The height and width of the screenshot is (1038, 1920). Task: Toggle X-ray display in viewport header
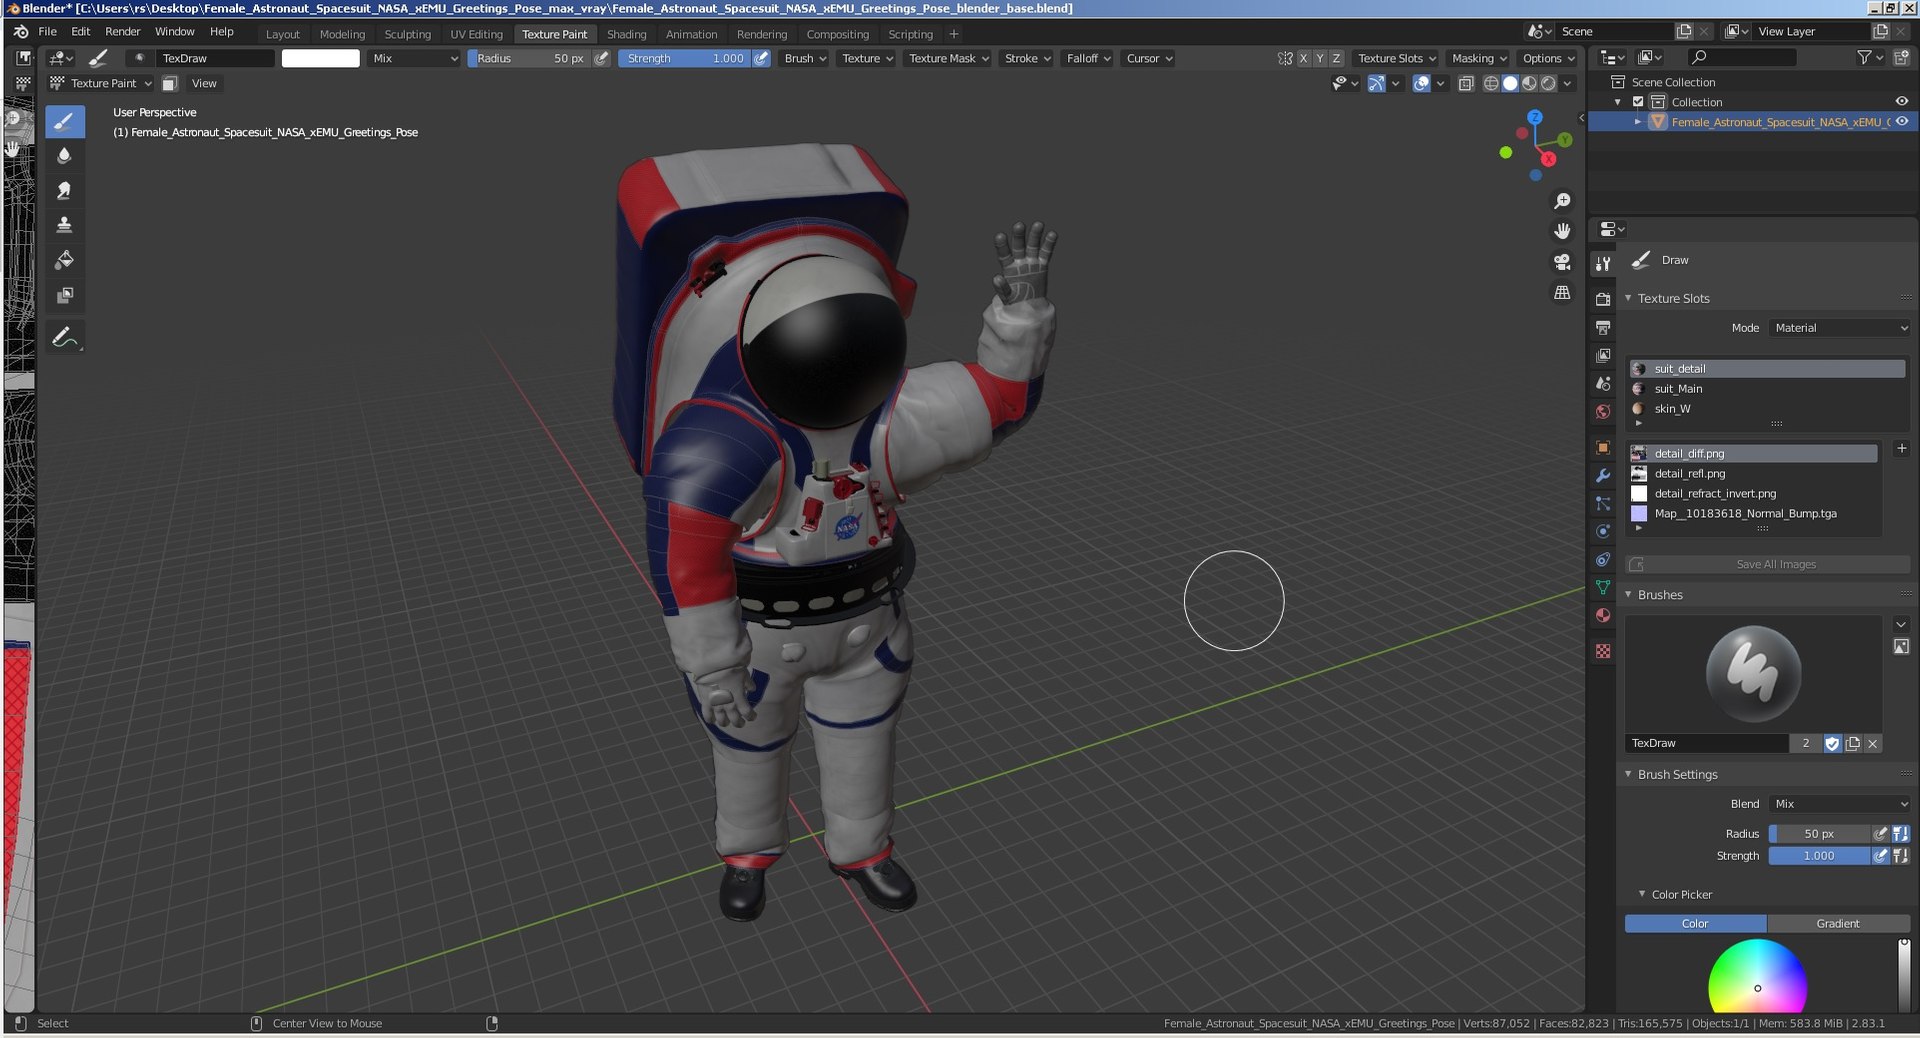1466,84
